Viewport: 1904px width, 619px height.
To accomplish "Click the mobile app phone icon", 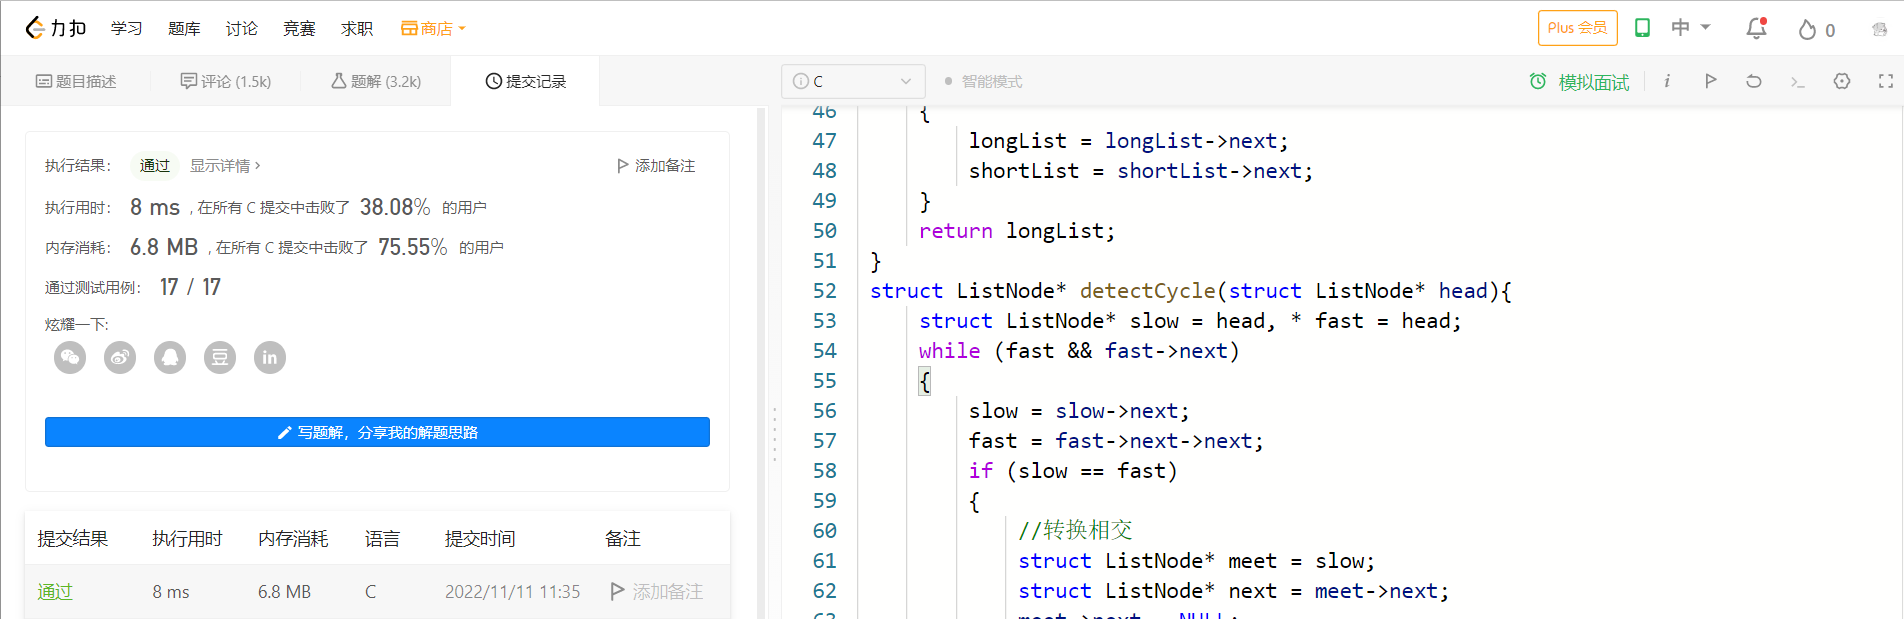I will tap(1642, 28).
